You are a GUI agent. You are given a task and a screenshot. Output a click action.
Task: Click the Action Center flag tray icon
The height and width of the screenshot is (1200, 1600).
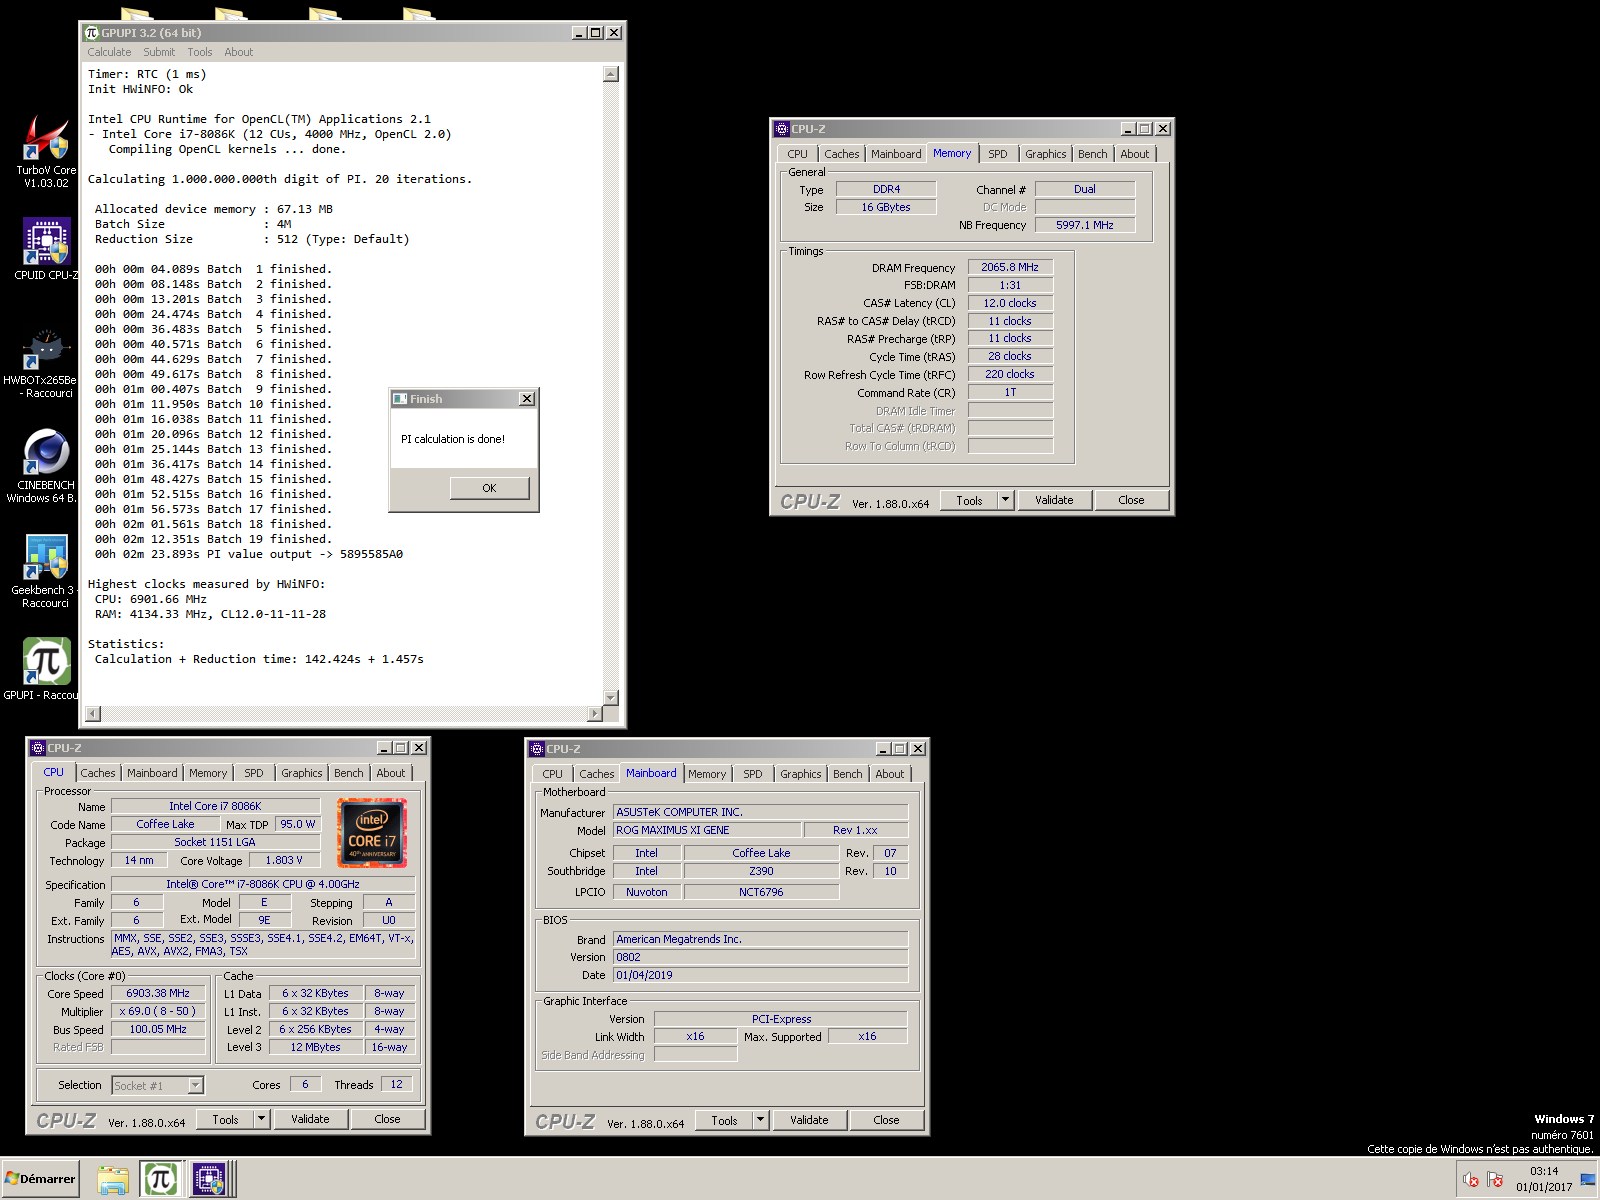pos(1495,1180)
